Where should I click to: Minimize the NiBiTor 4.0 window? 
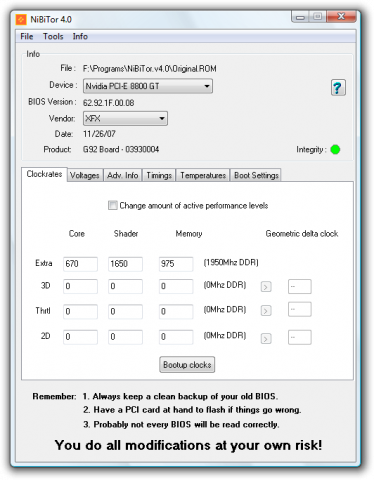coord(300,17)
